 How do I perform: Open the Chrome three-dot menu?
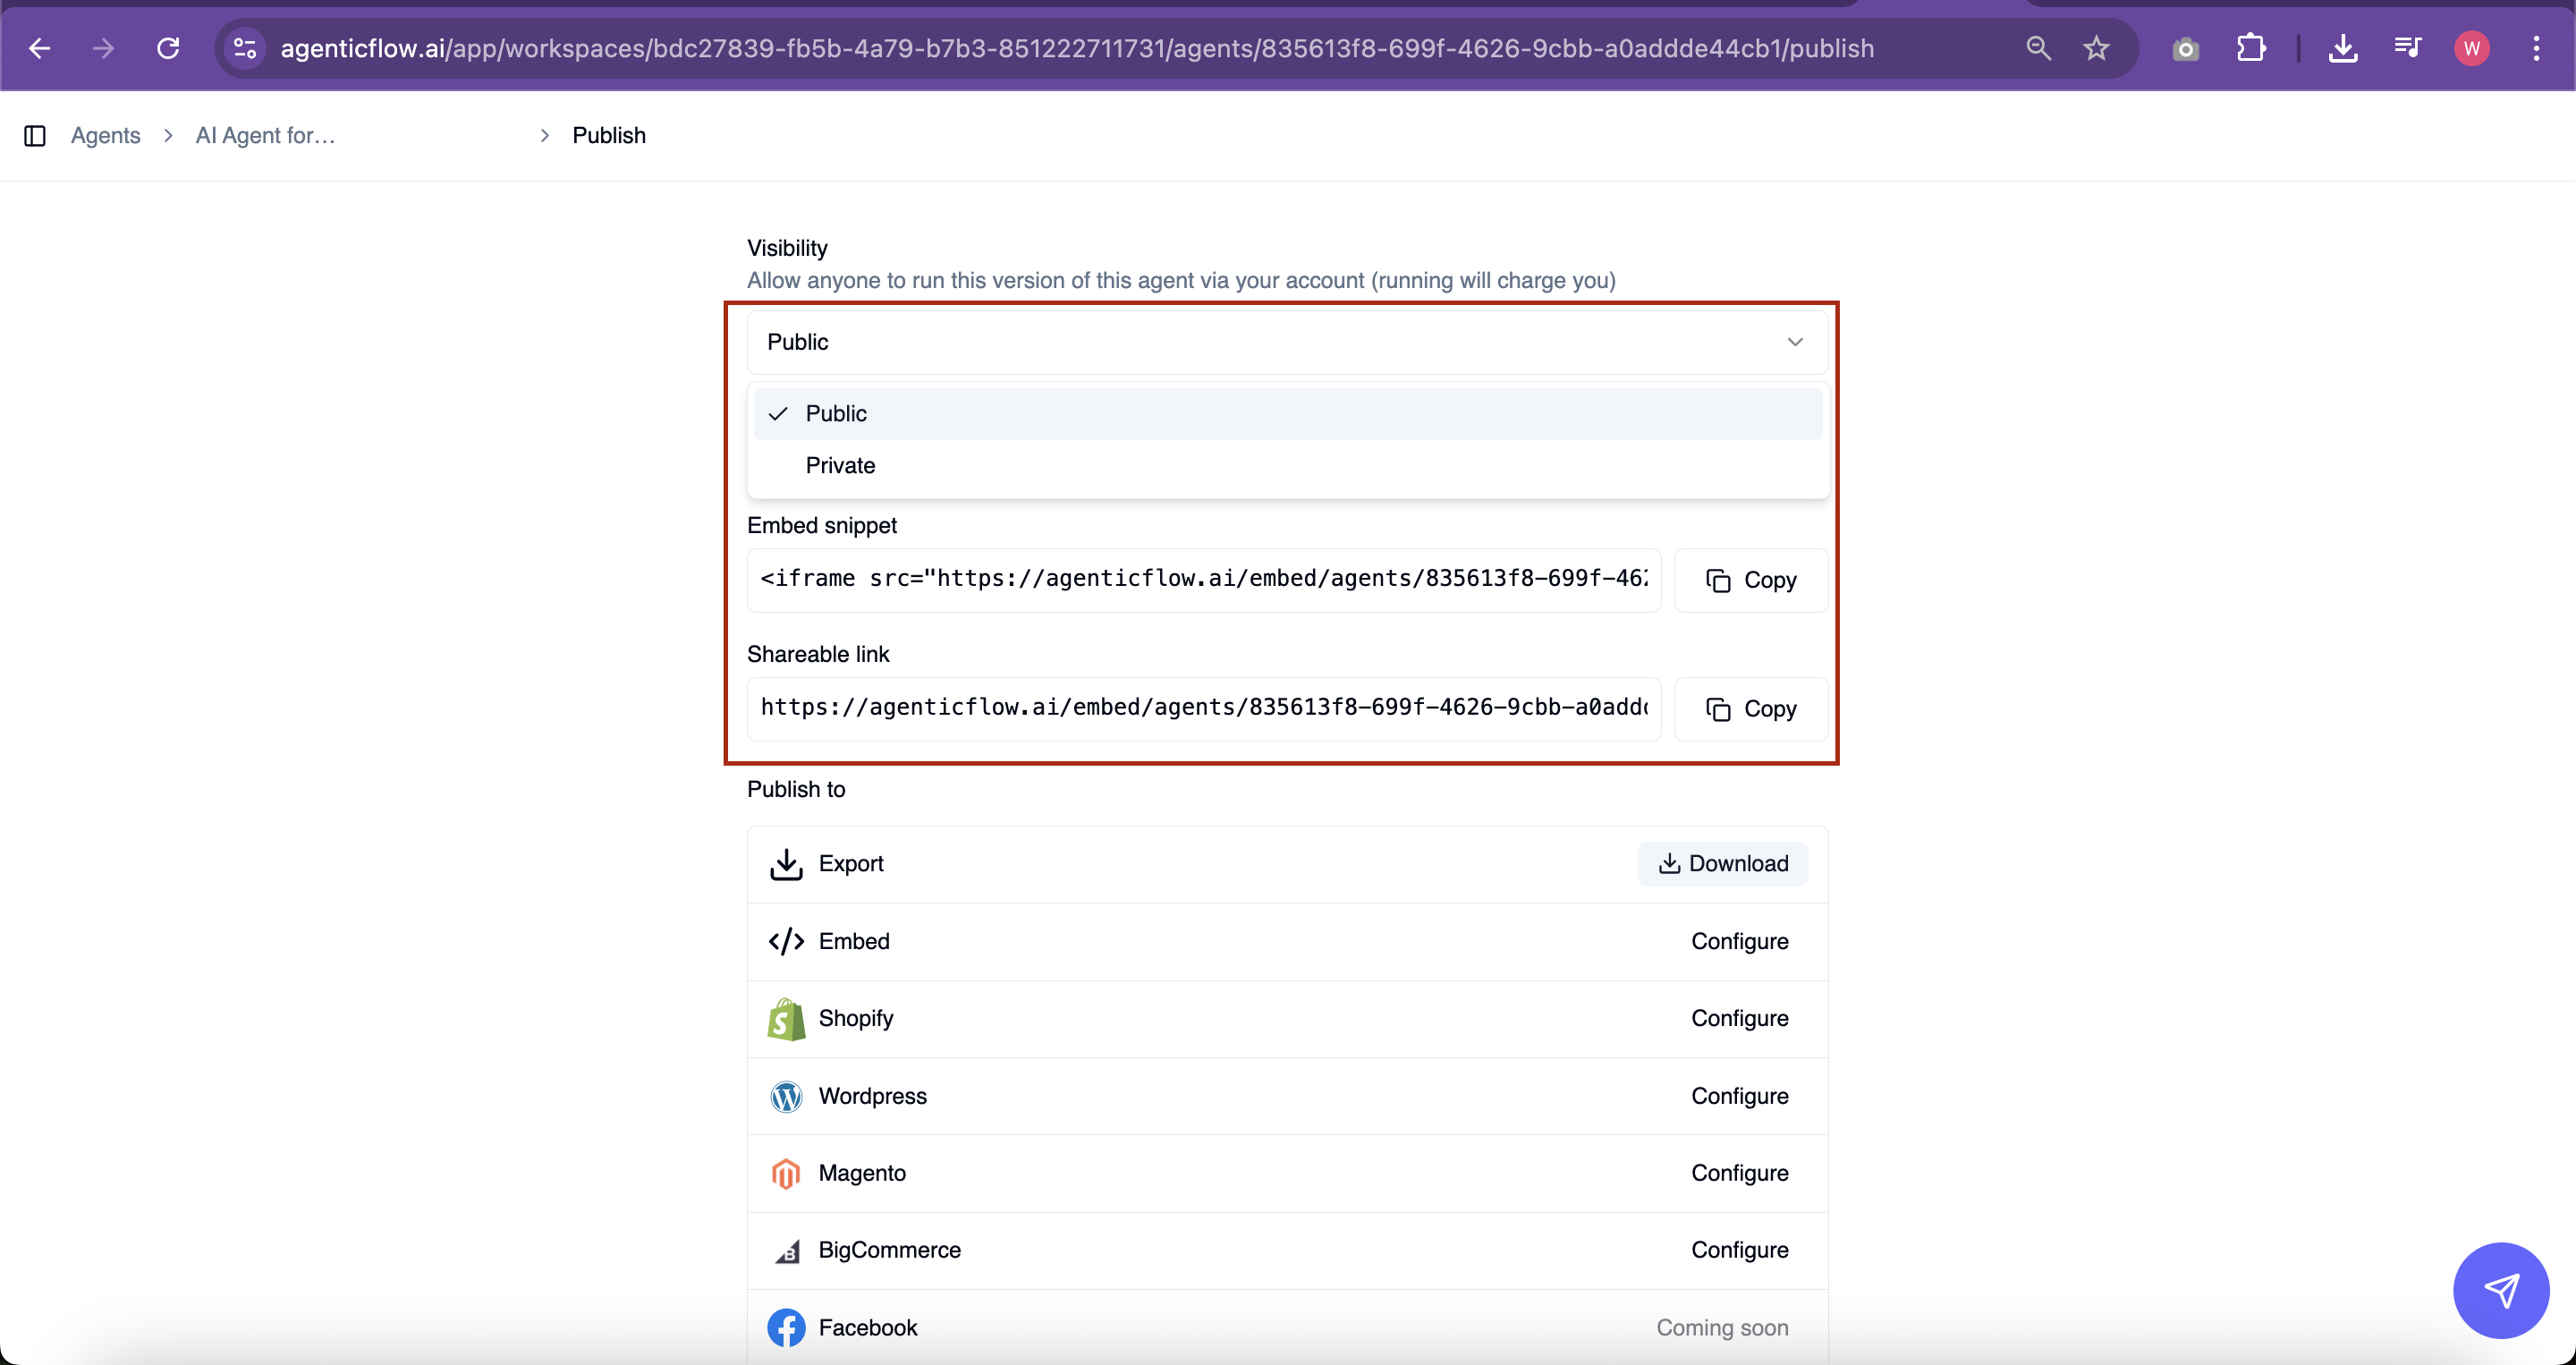click(x=2536, y=48)
